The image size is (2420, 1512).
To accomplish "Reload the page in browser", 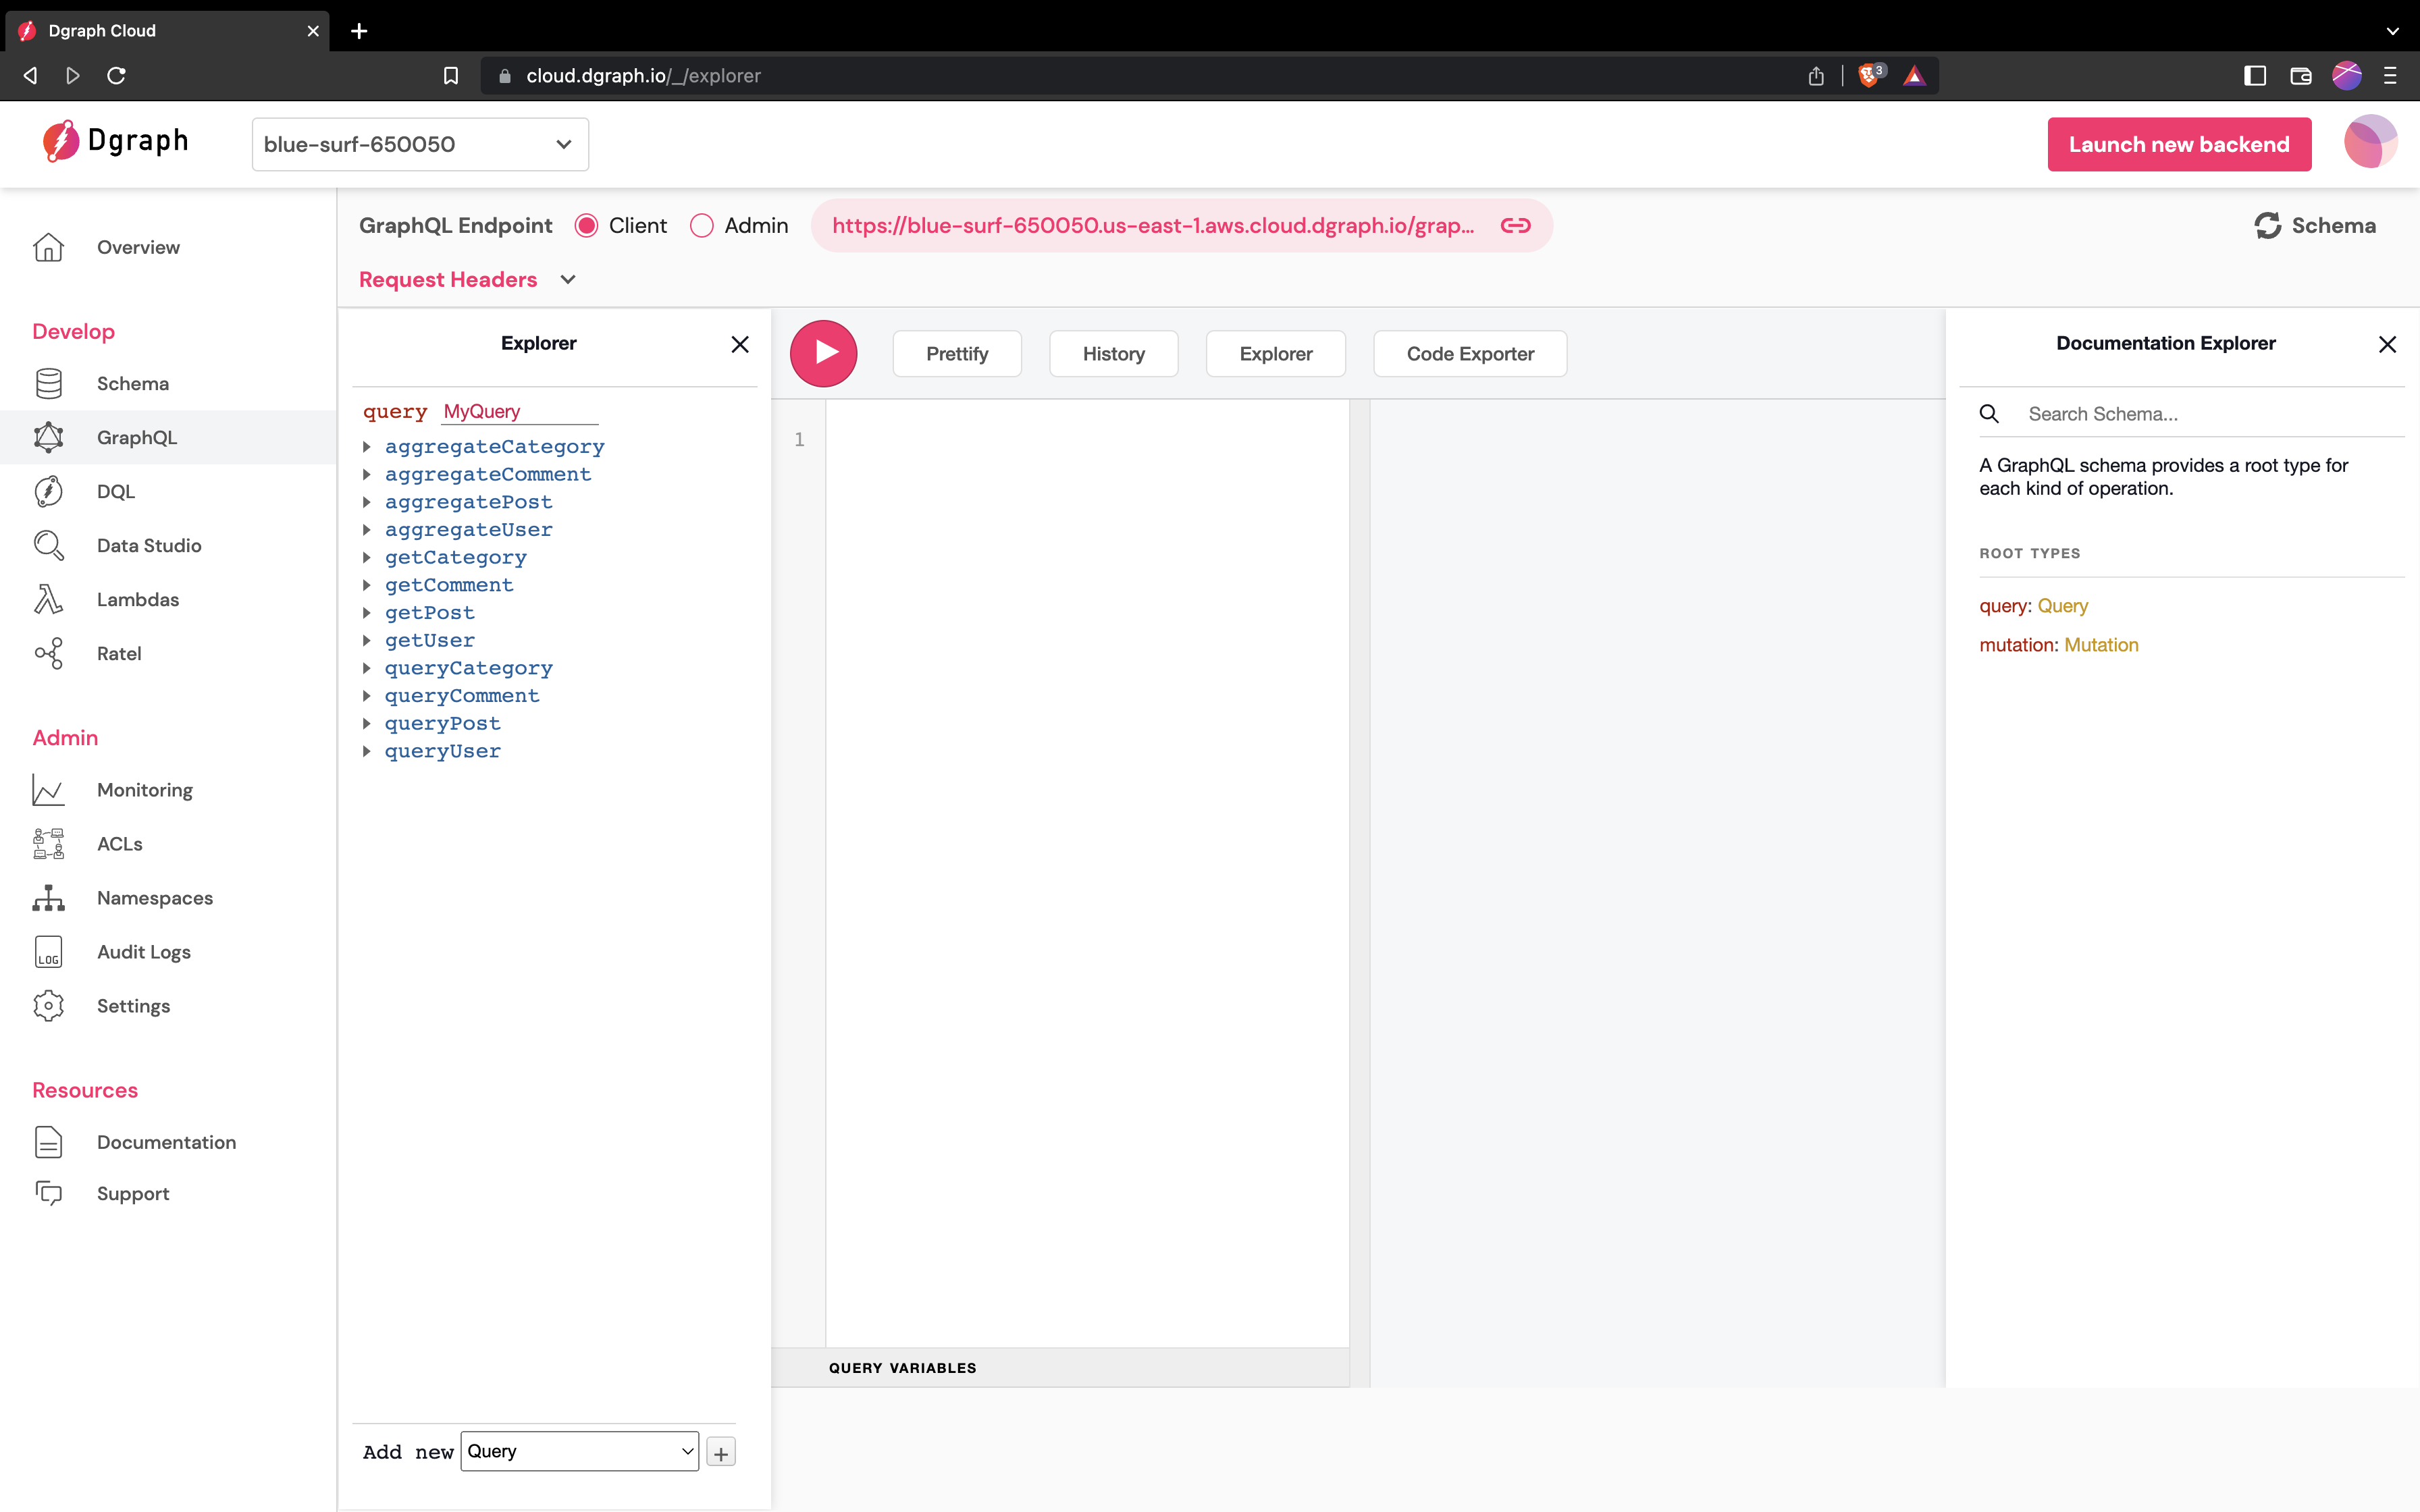I will (x=116, y=76).
